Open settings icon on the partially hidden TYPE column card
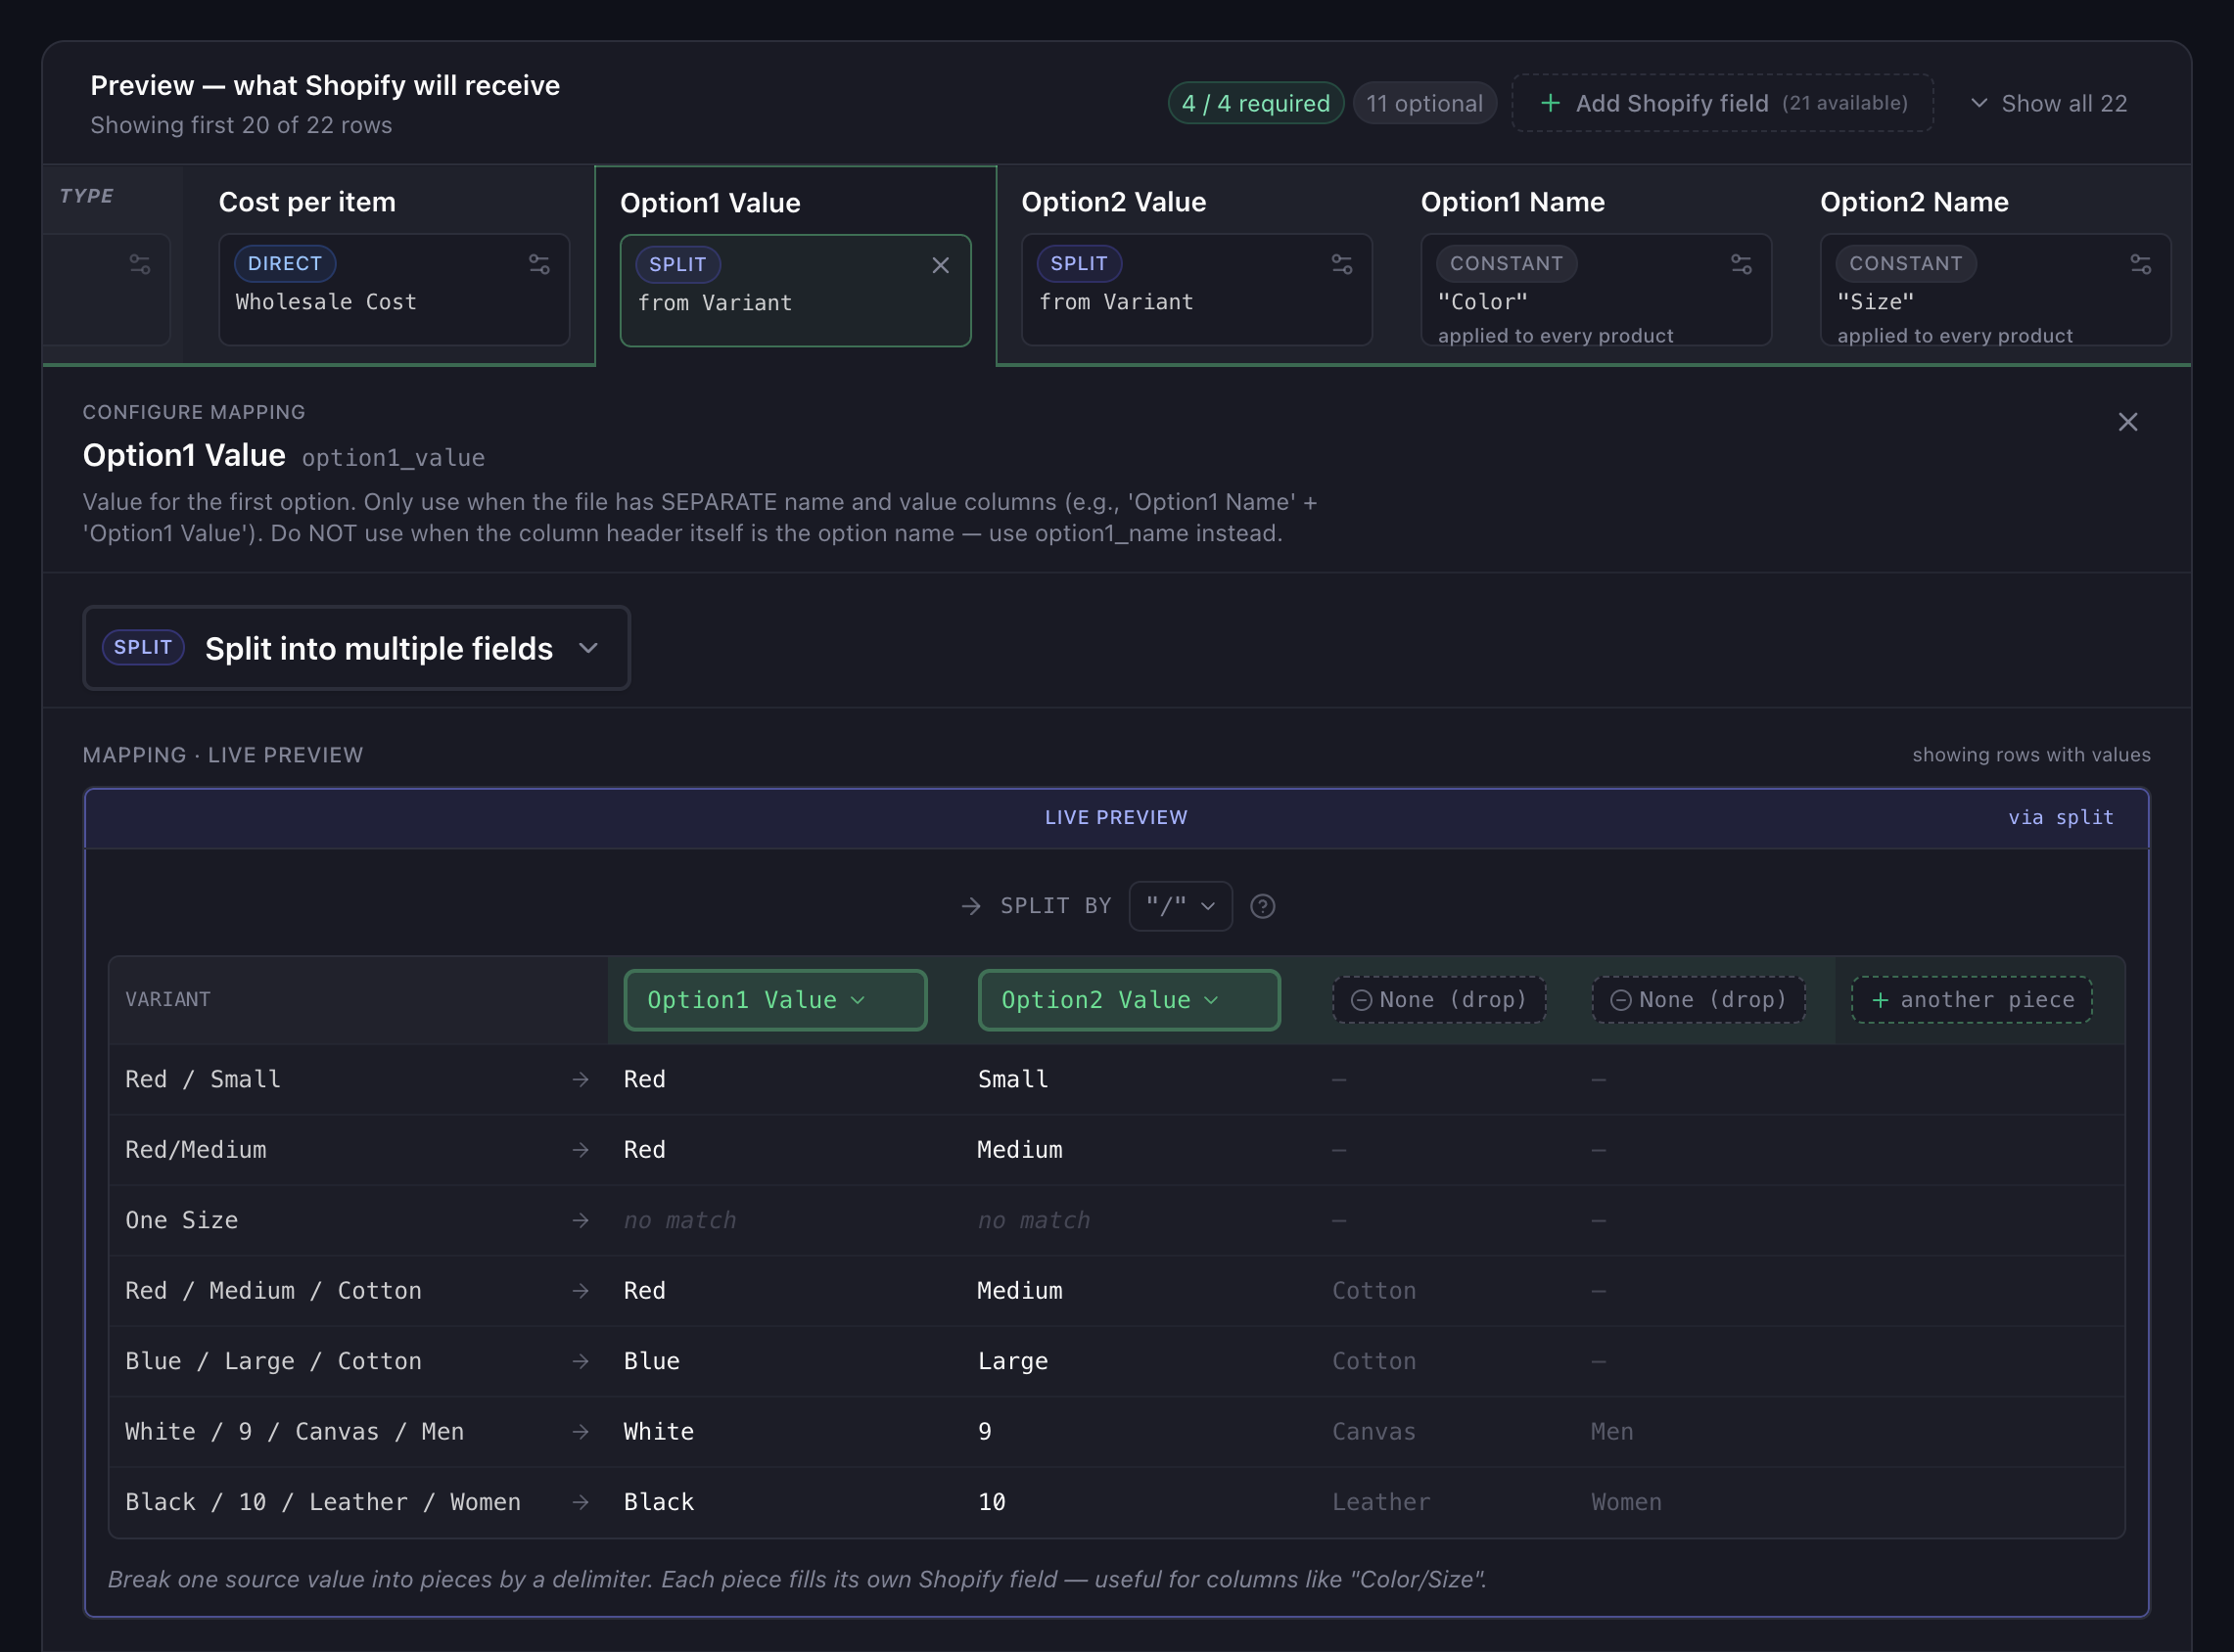 click(x=140, y=264)
